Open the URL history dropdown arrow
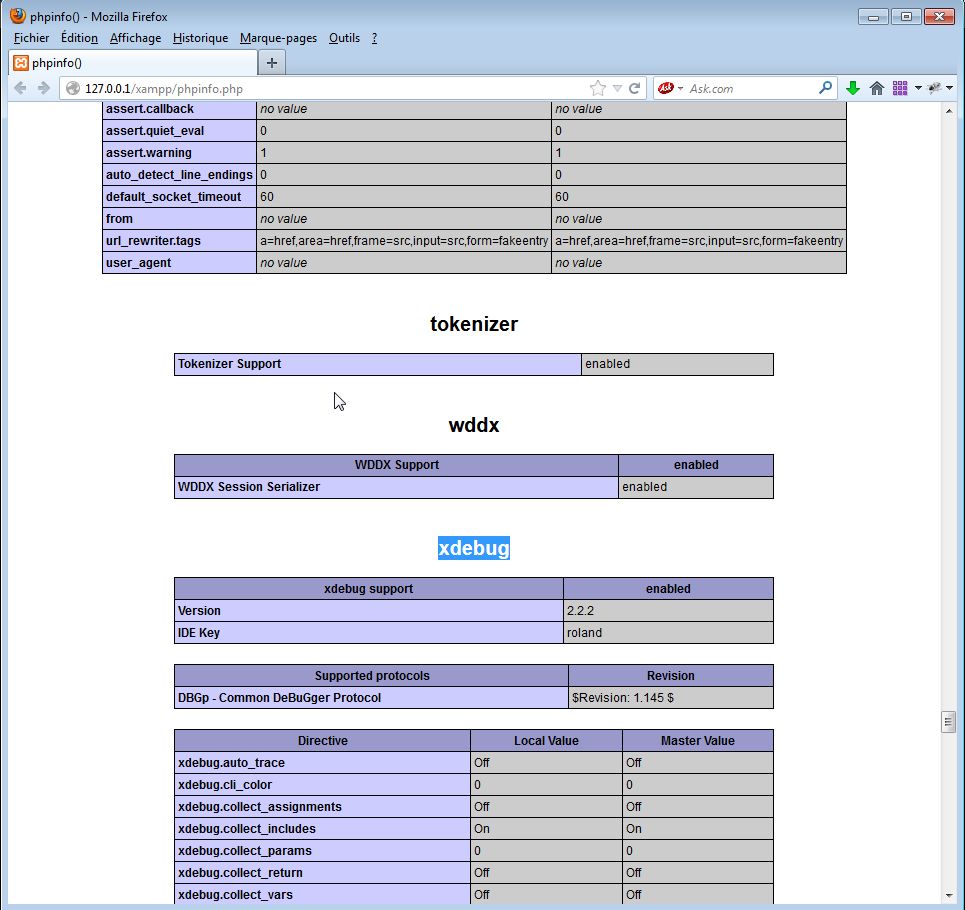The width and height of the screenshot is (965, 910). coord(617,89)
